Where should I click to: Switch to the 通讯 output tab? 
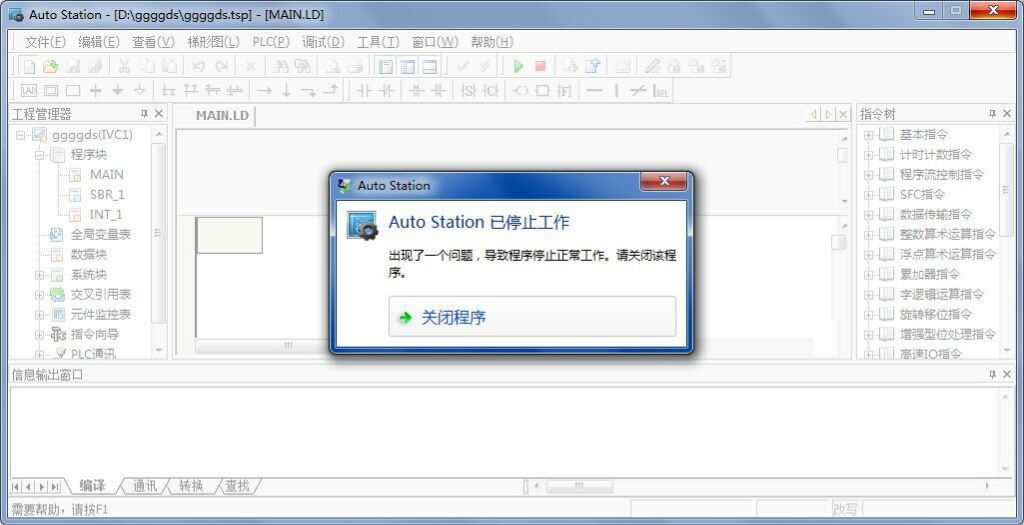point(145,486)
